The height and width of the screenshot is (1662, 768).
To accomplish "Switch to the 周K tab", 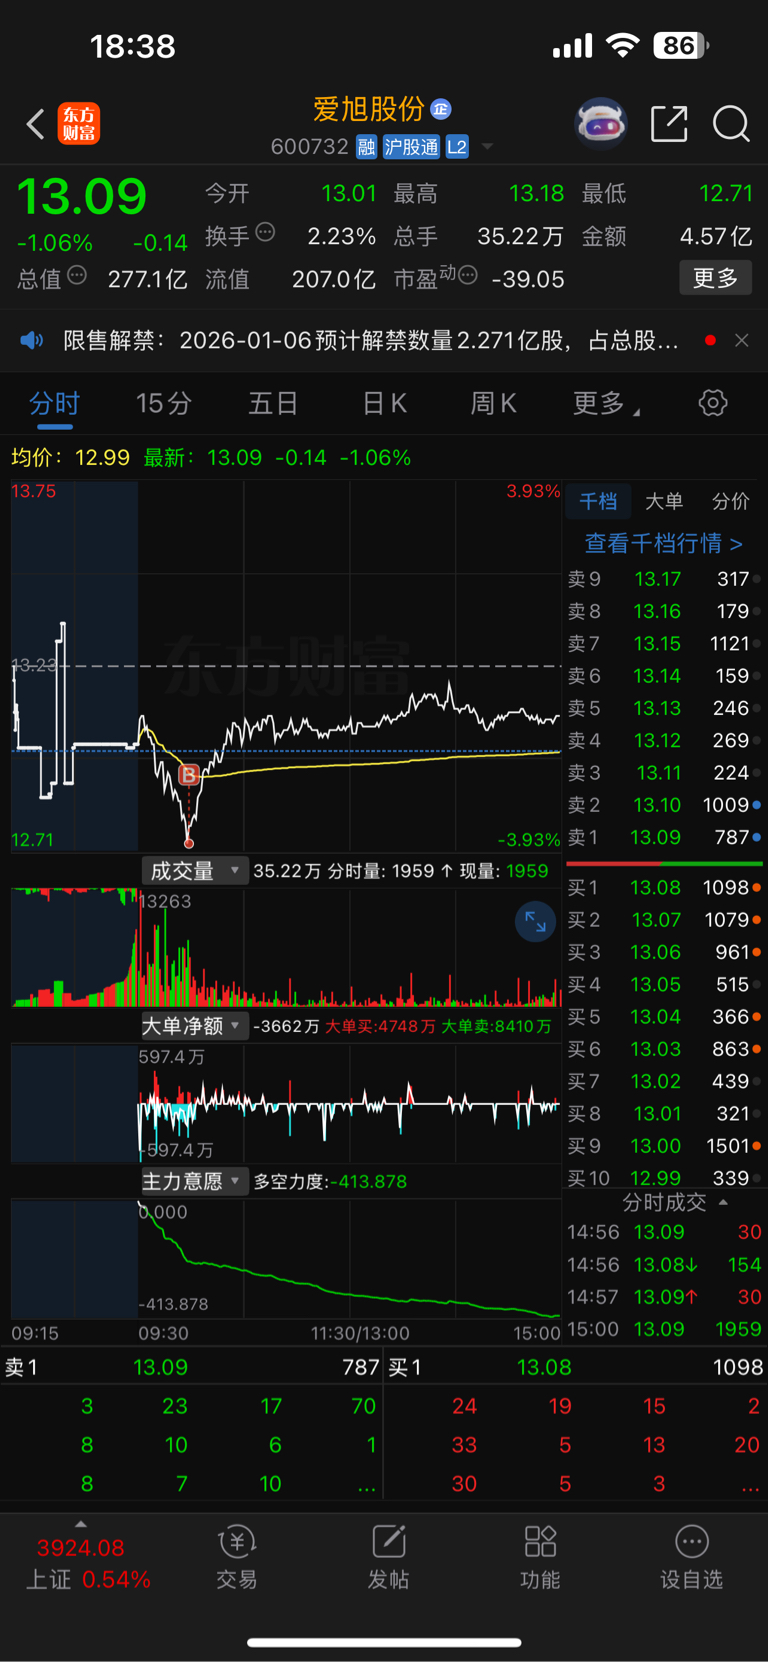I will tap(494, 403).
